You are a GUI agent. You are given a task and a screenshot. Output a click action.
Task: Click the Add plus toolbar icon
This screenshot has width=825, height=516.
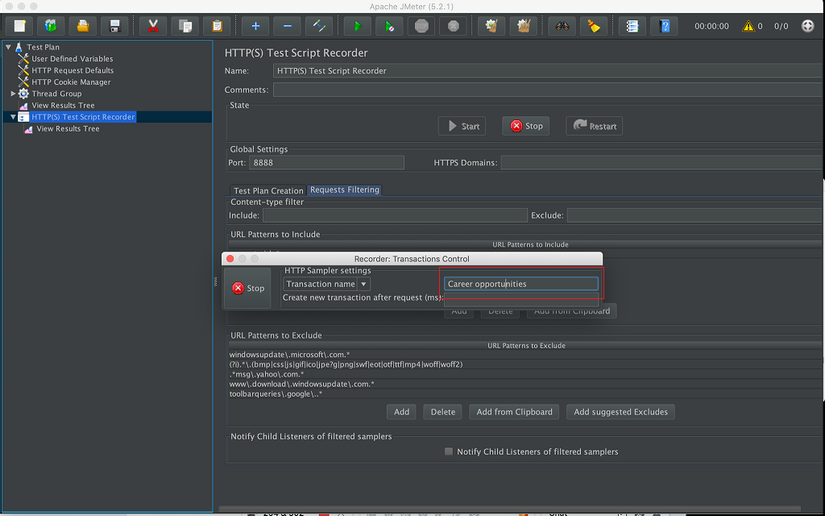point(256,26)
